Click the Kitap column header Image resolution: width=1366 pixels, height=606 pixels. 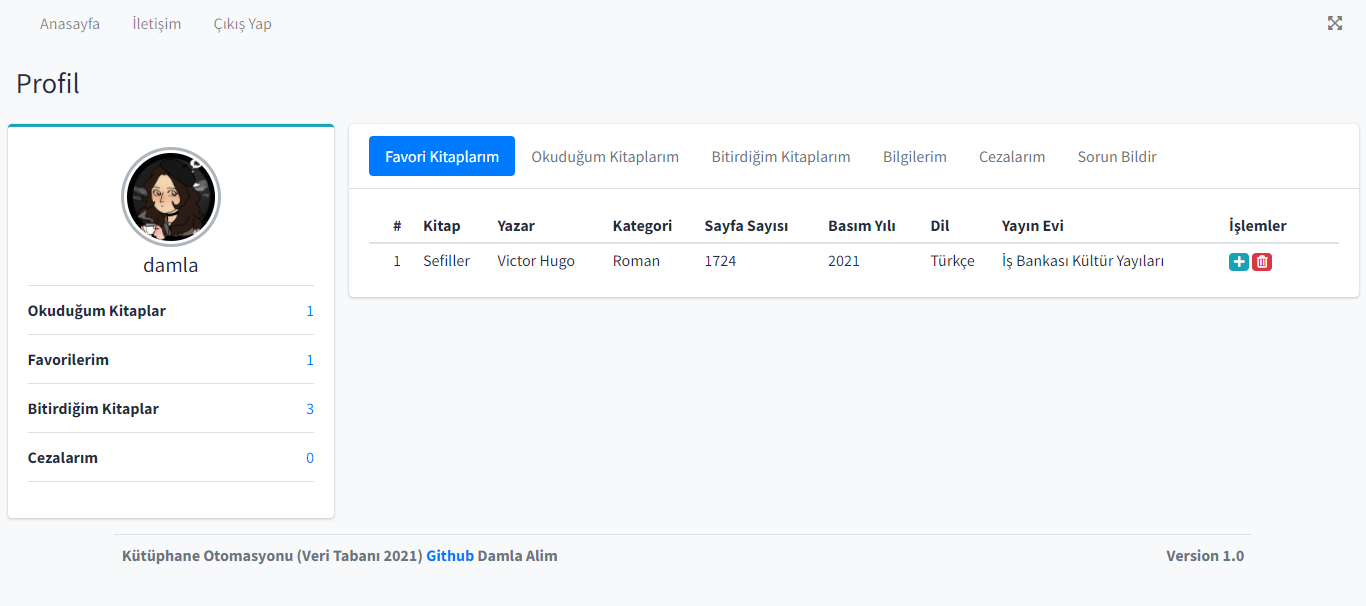pos(442,226)
